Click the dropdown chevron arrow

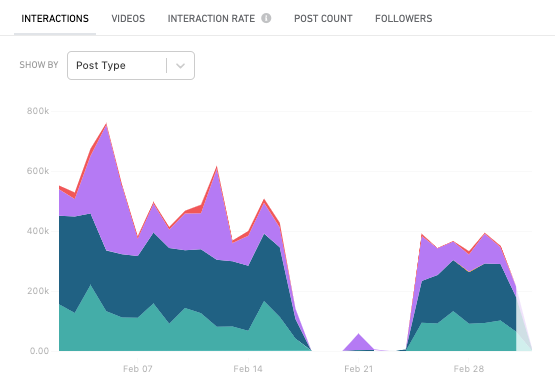[x=181, y=66]
